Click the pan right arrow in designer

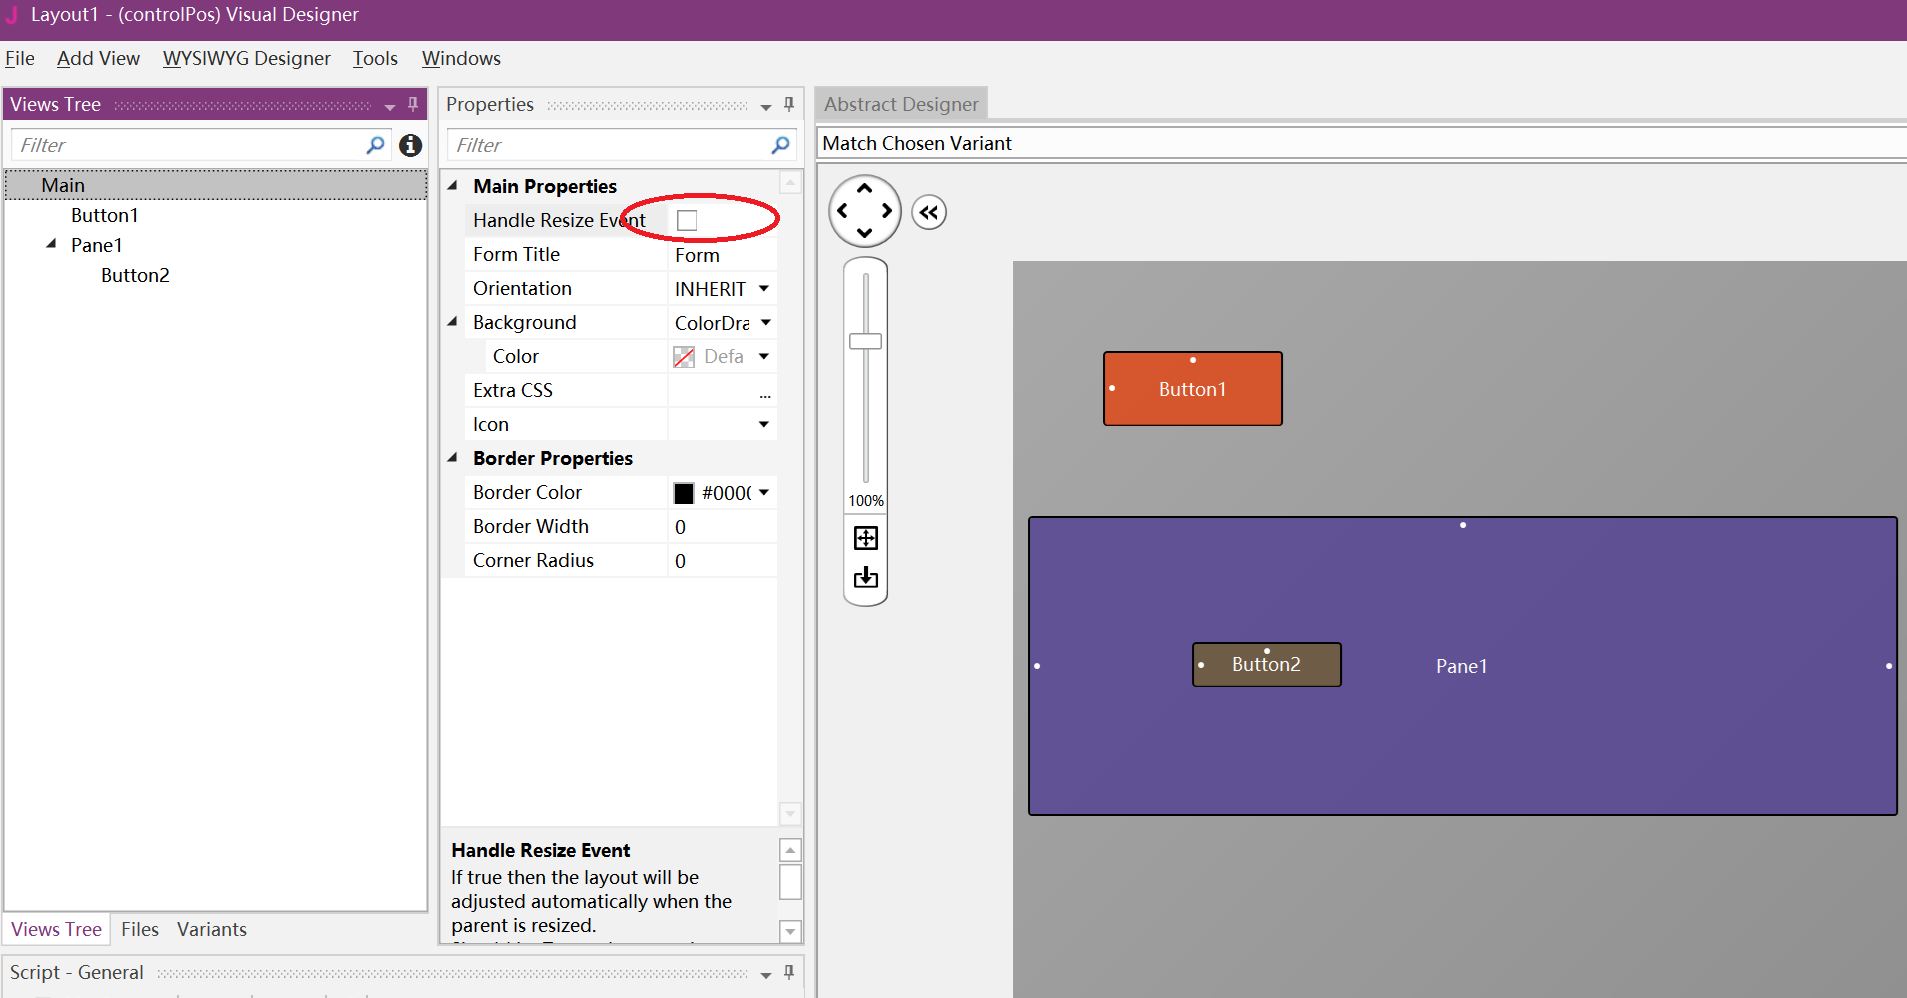coord(887,210)
